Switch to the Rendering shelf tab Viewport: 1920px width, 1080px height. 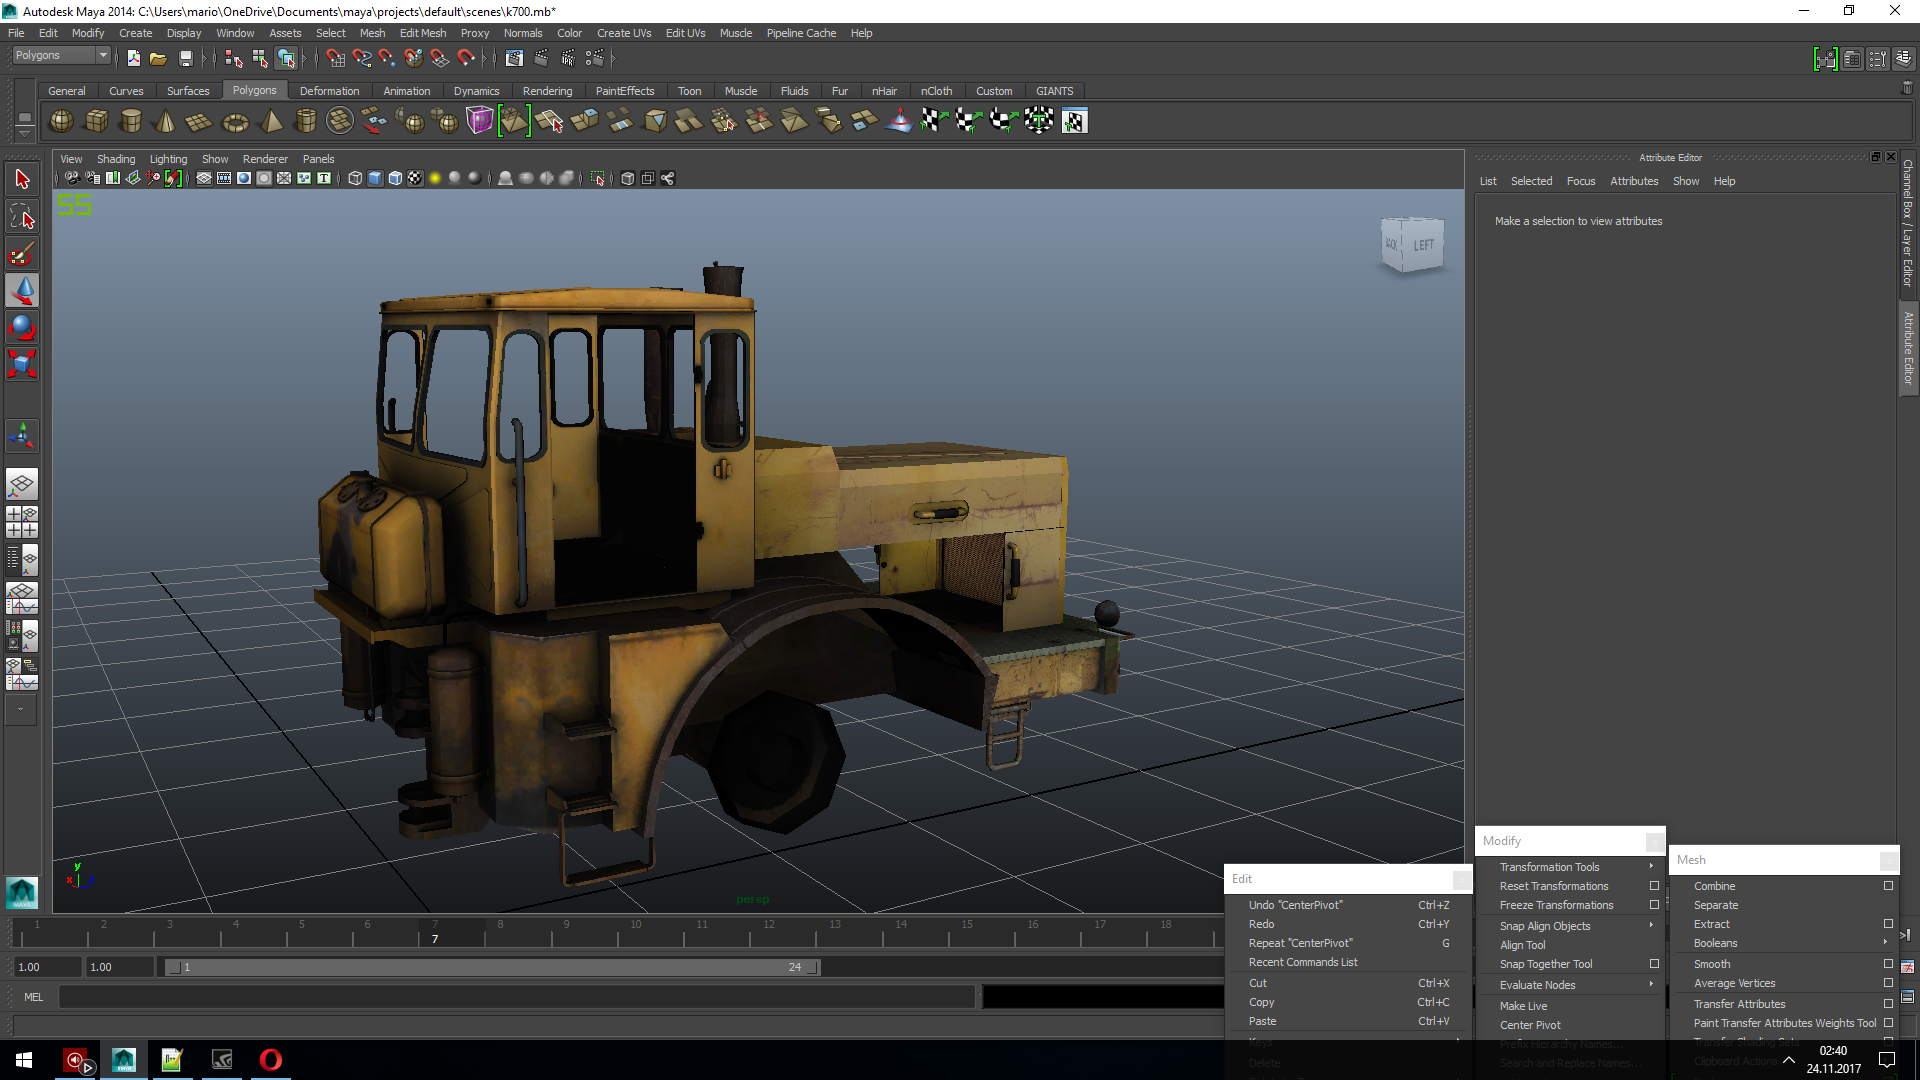click(x=547, y=91)
